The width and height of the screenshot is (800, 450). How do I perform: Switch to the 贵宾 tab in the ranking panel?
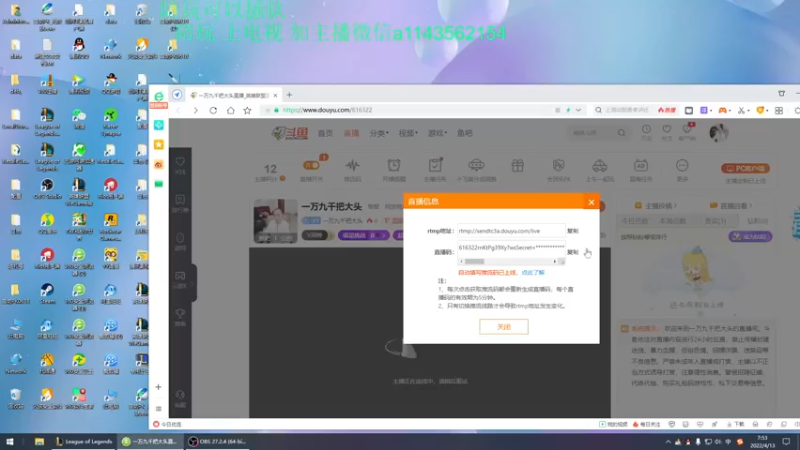[715, 221]
